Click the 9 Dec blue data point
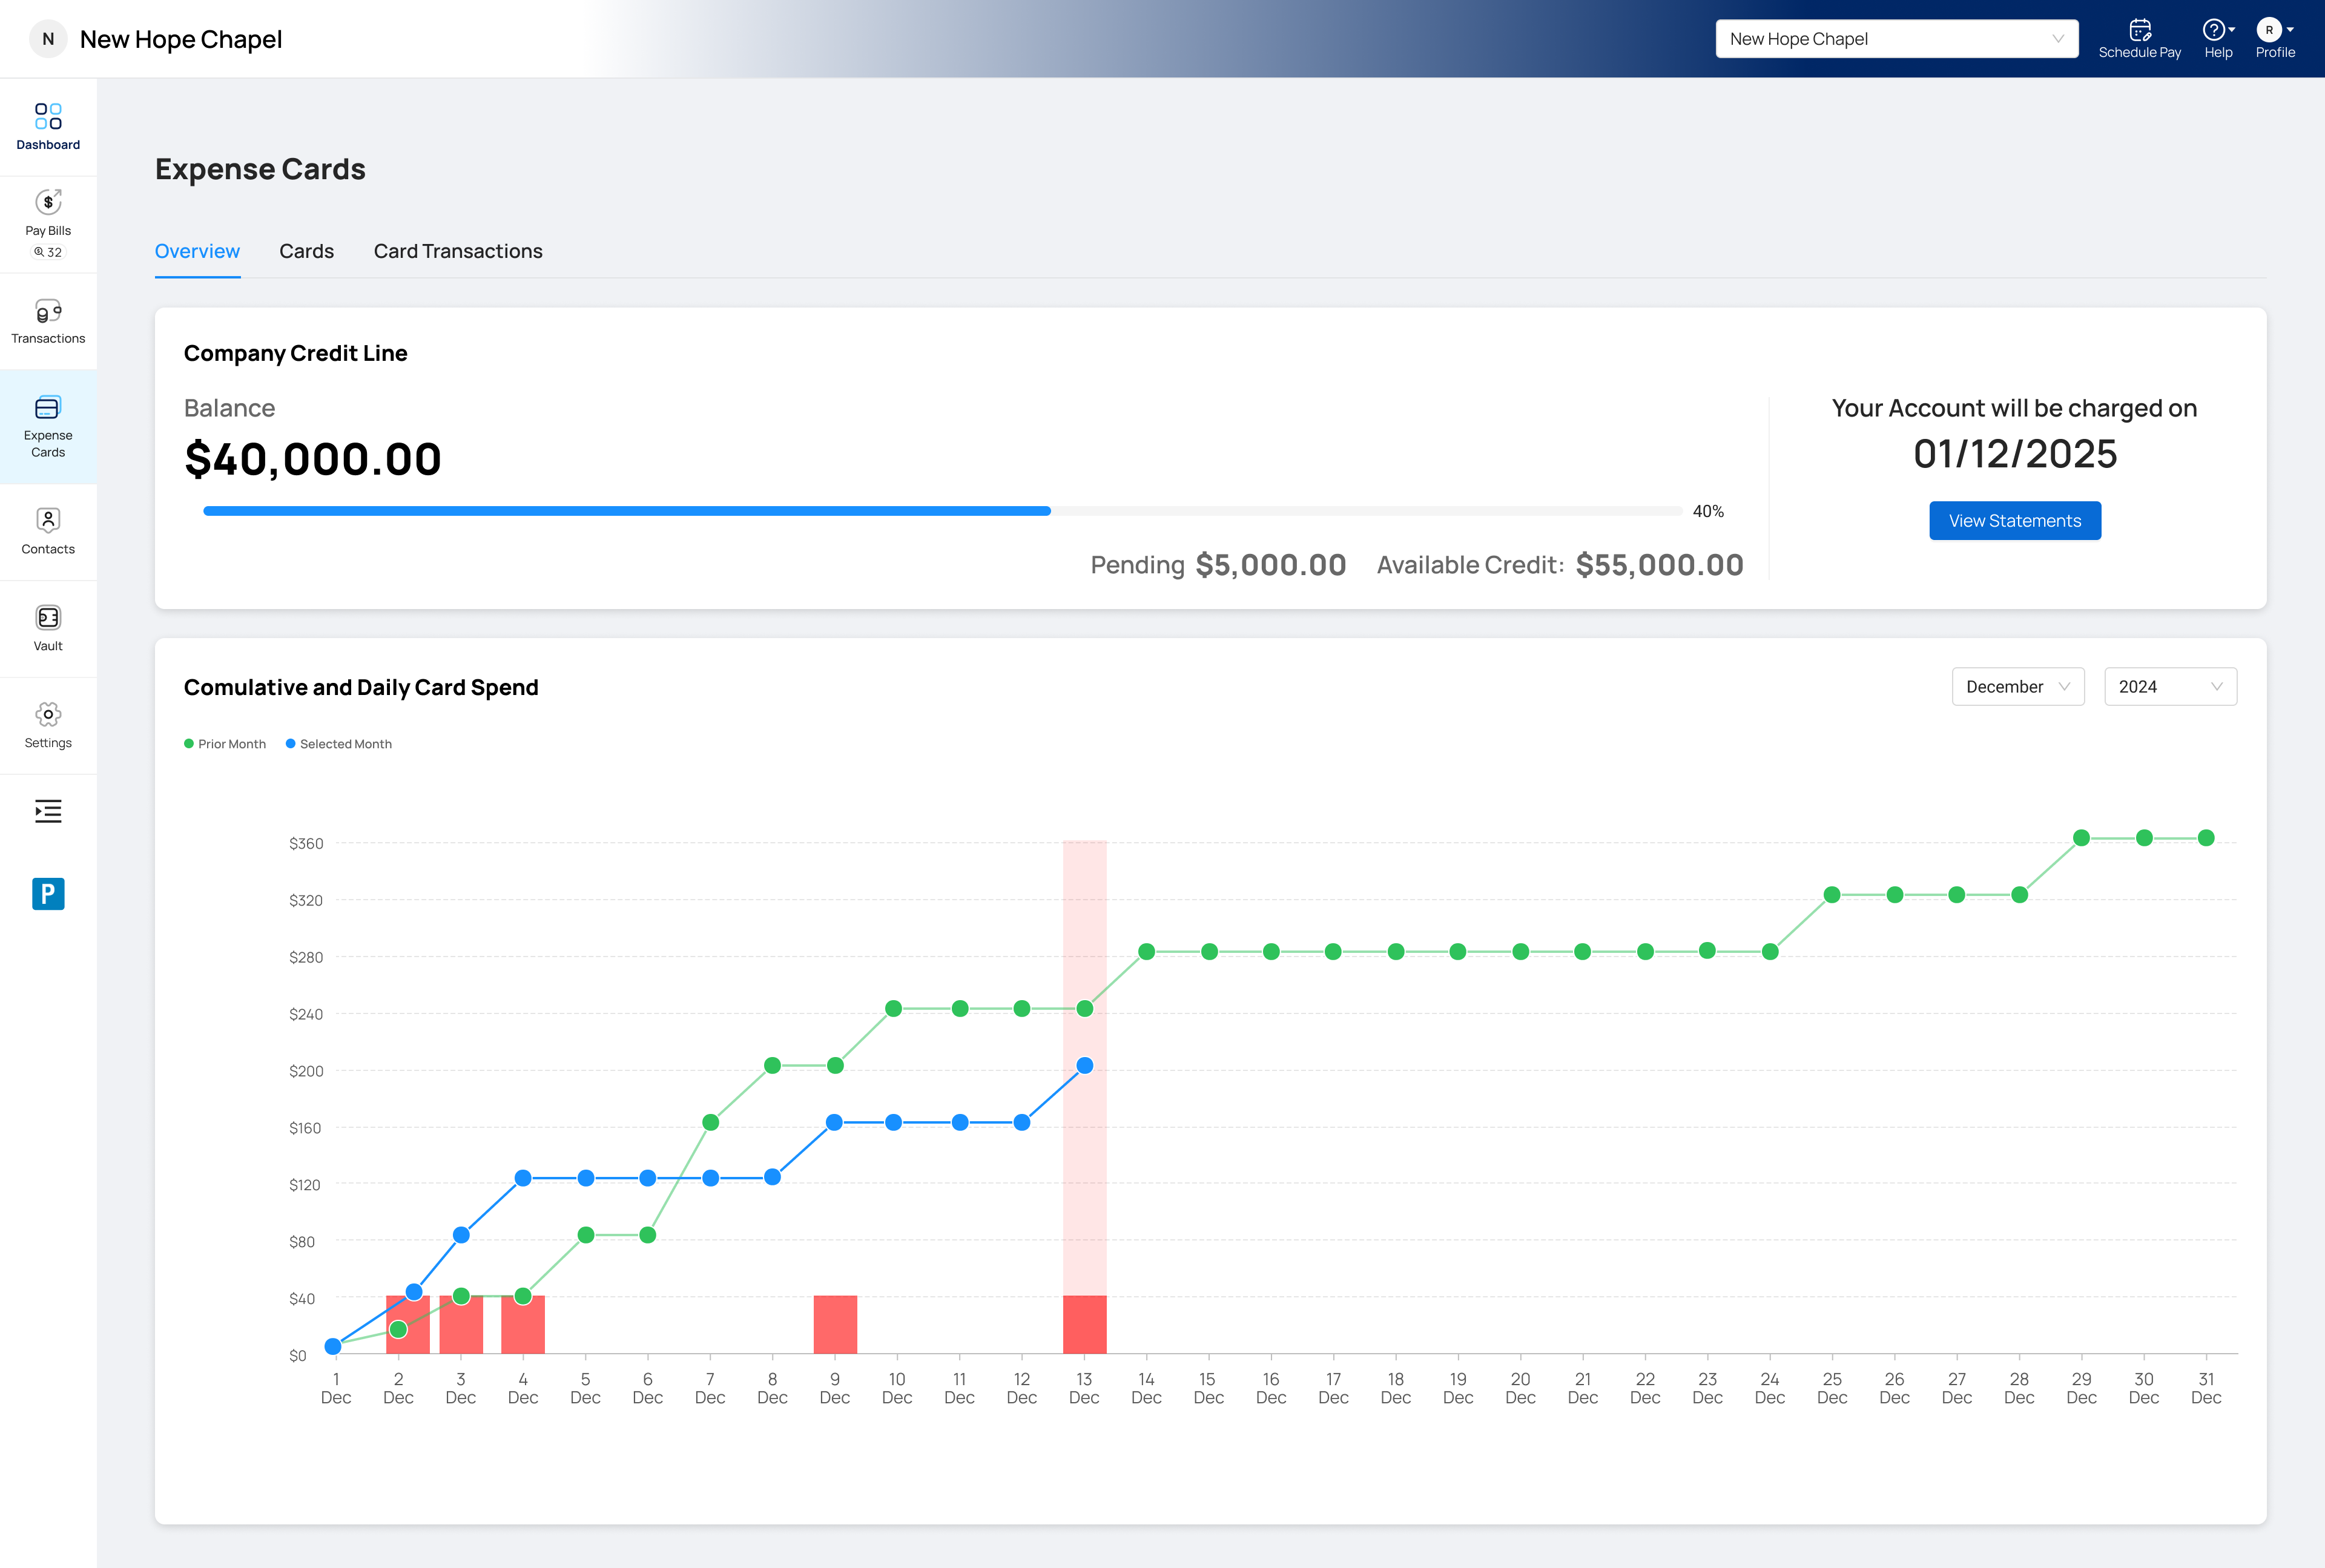The image size is (2325, 1568). [x=835, y=1122]
